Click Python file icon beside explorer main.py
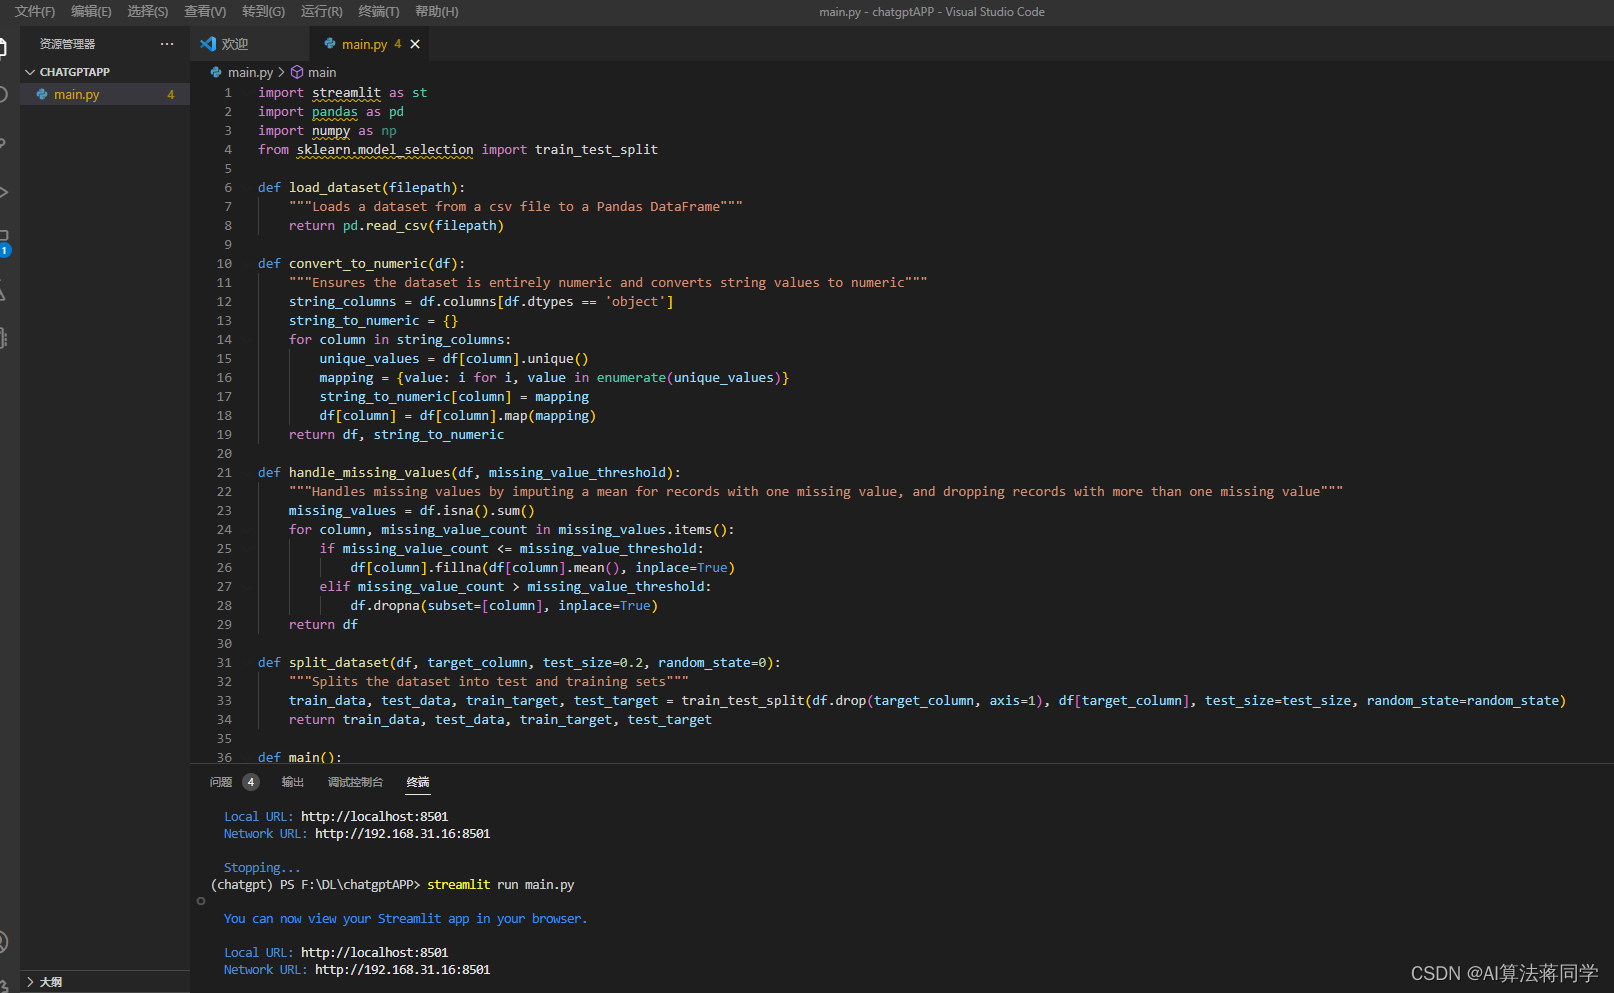The width and height of the screenshot is (1614, 993). [42, 94]
